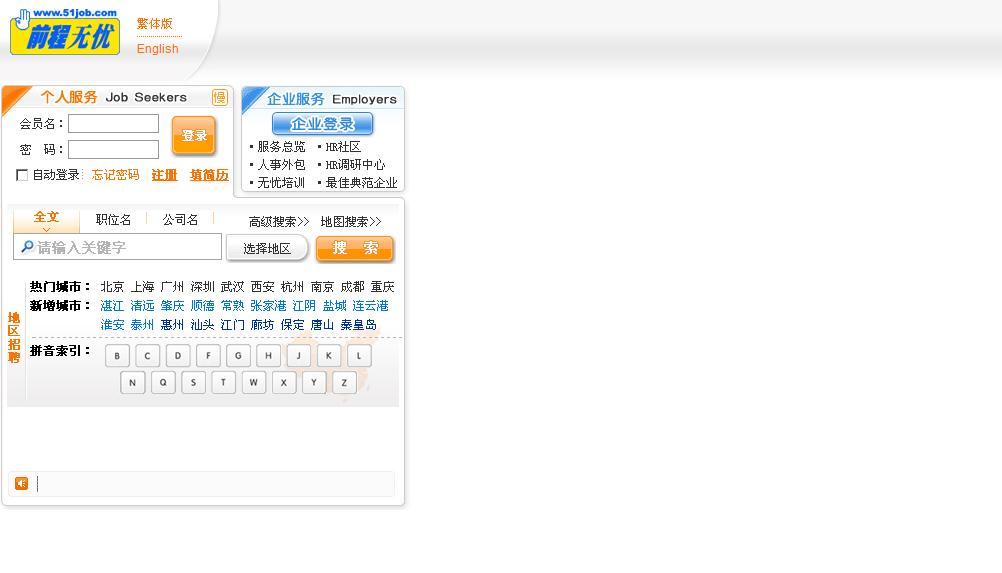
Task: Enable the 自动登录 checkbox
Action: click(22, 175)
